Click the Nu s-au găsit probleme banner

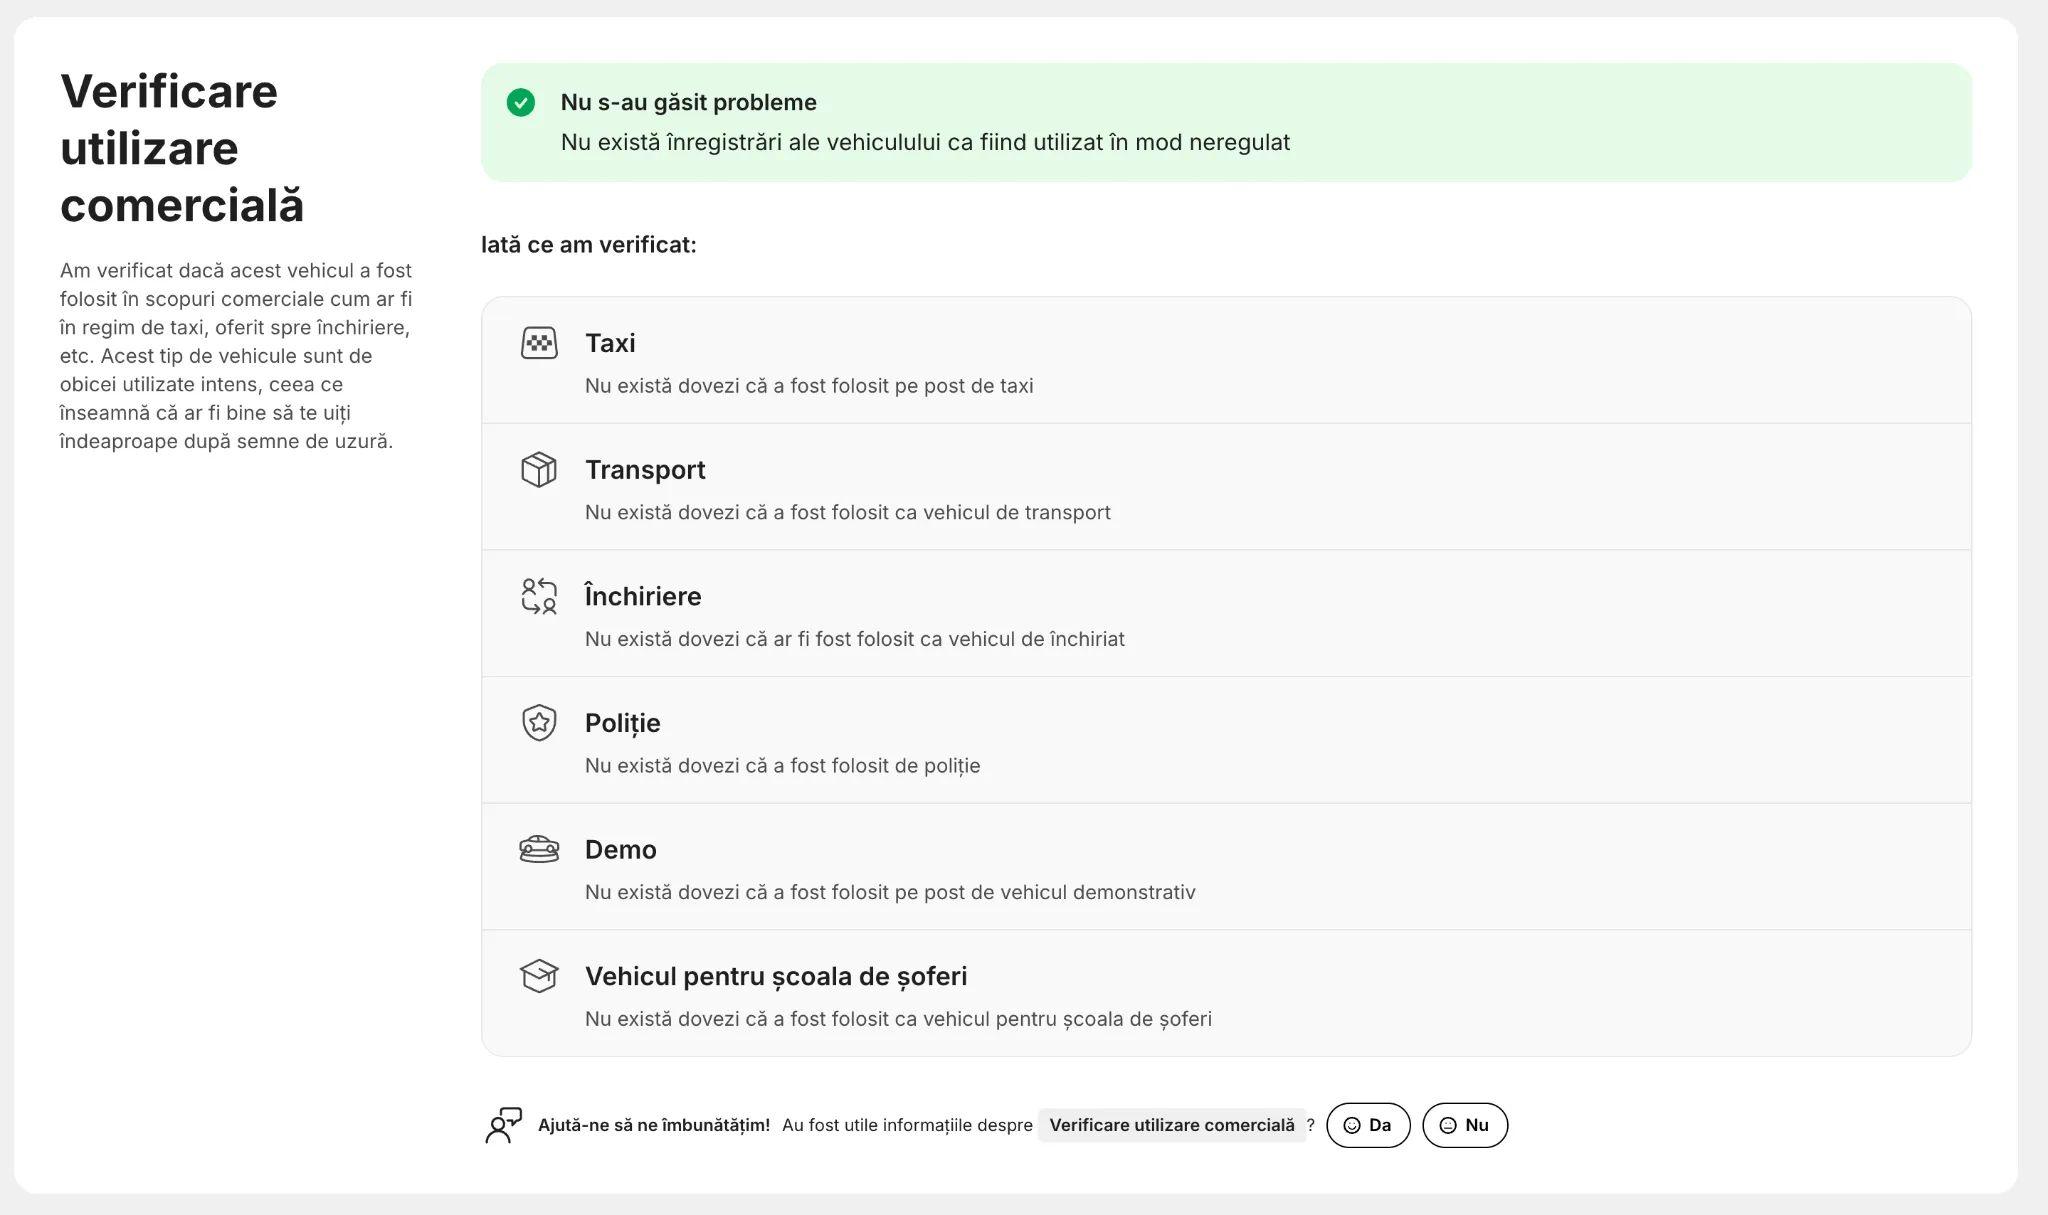tap(1226, 122)
